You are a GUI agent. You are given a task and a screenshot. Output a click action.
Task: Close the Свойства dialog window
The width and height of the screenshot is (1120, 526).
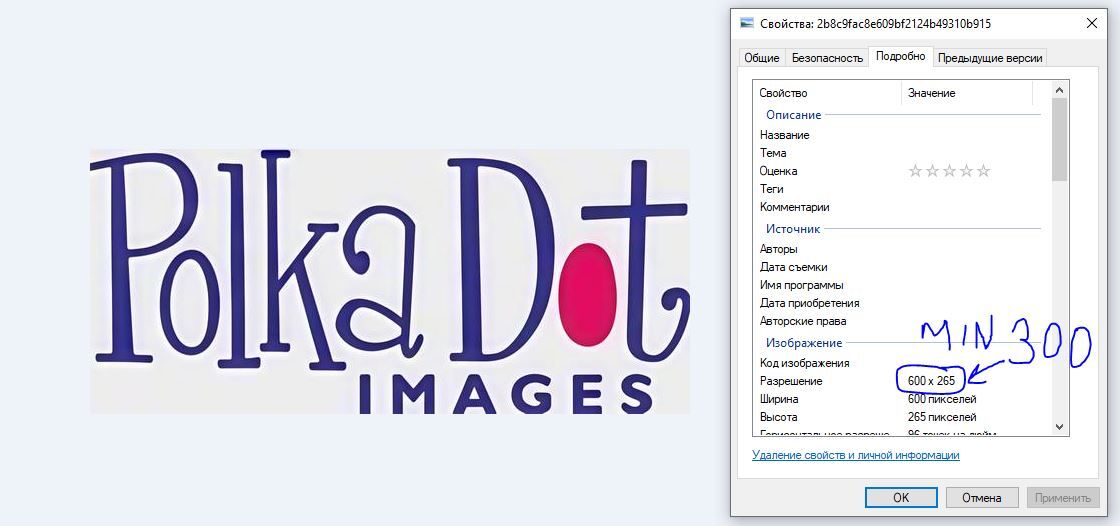[1091, 24]
